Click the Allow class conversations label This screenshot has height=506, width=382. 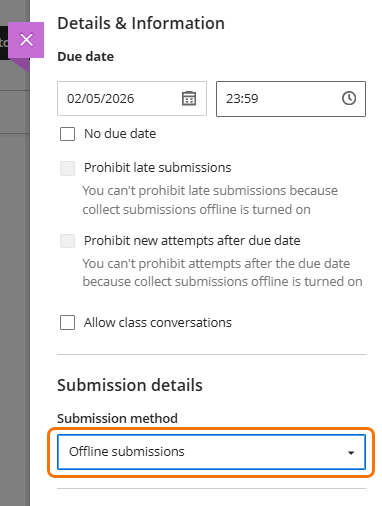point(158,323)
